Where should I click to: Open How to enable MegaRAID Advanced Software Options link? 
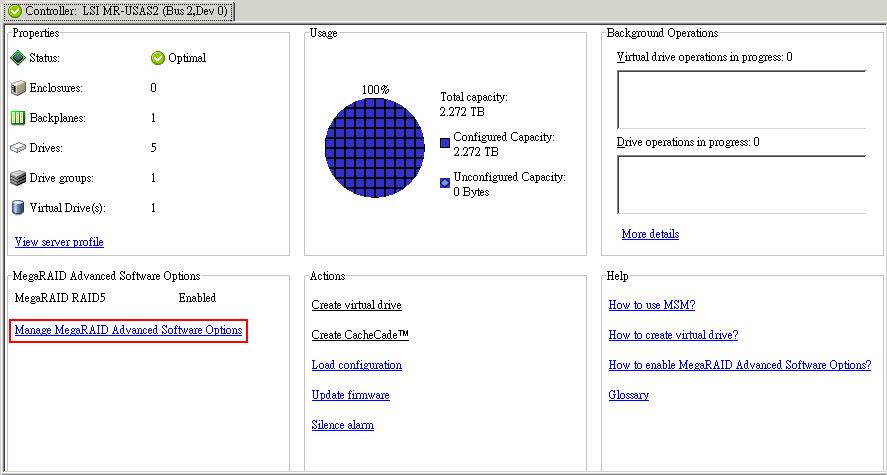(740, 365)
